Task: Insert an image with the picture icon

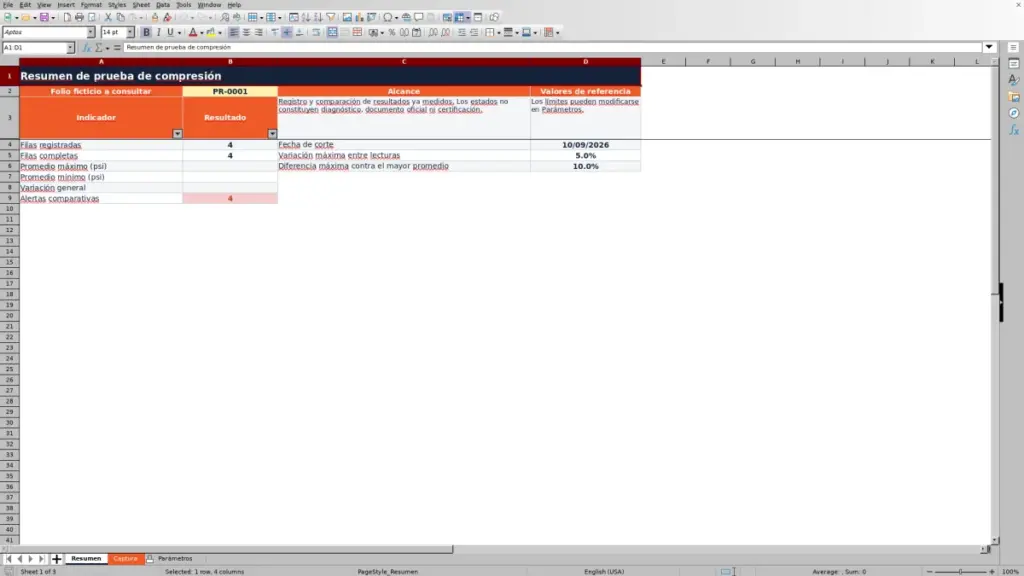Action: (x=347, y=17)
